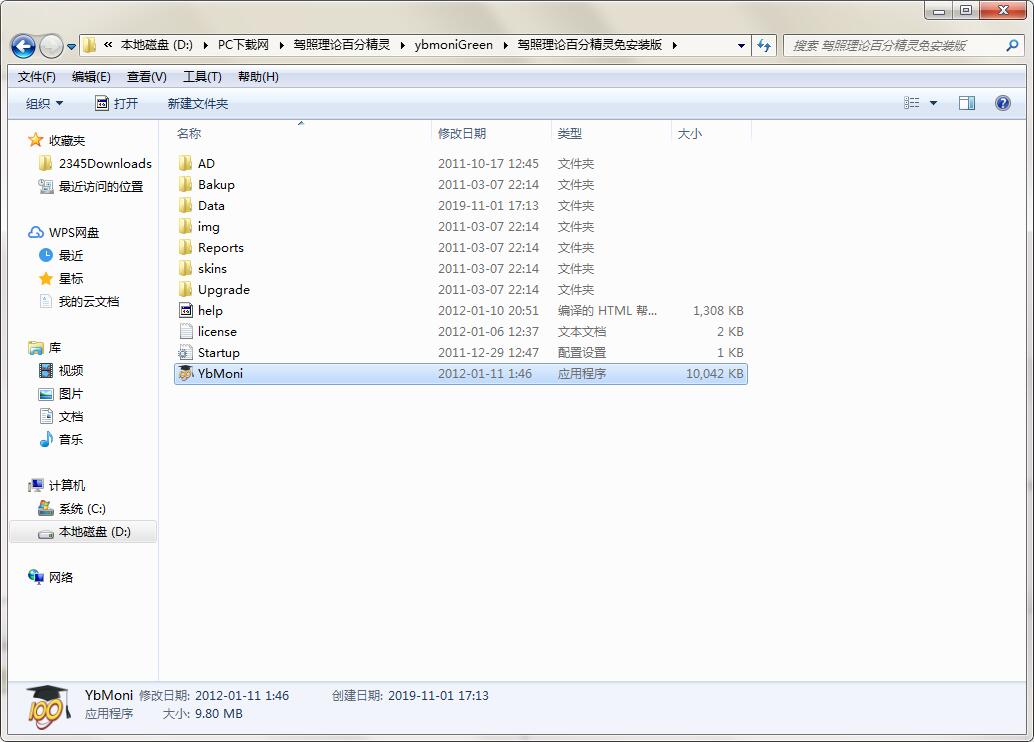Click the Back navigation arrow
The width and height of the screenshot is (1034, 742).
click(x=24, y=46)
